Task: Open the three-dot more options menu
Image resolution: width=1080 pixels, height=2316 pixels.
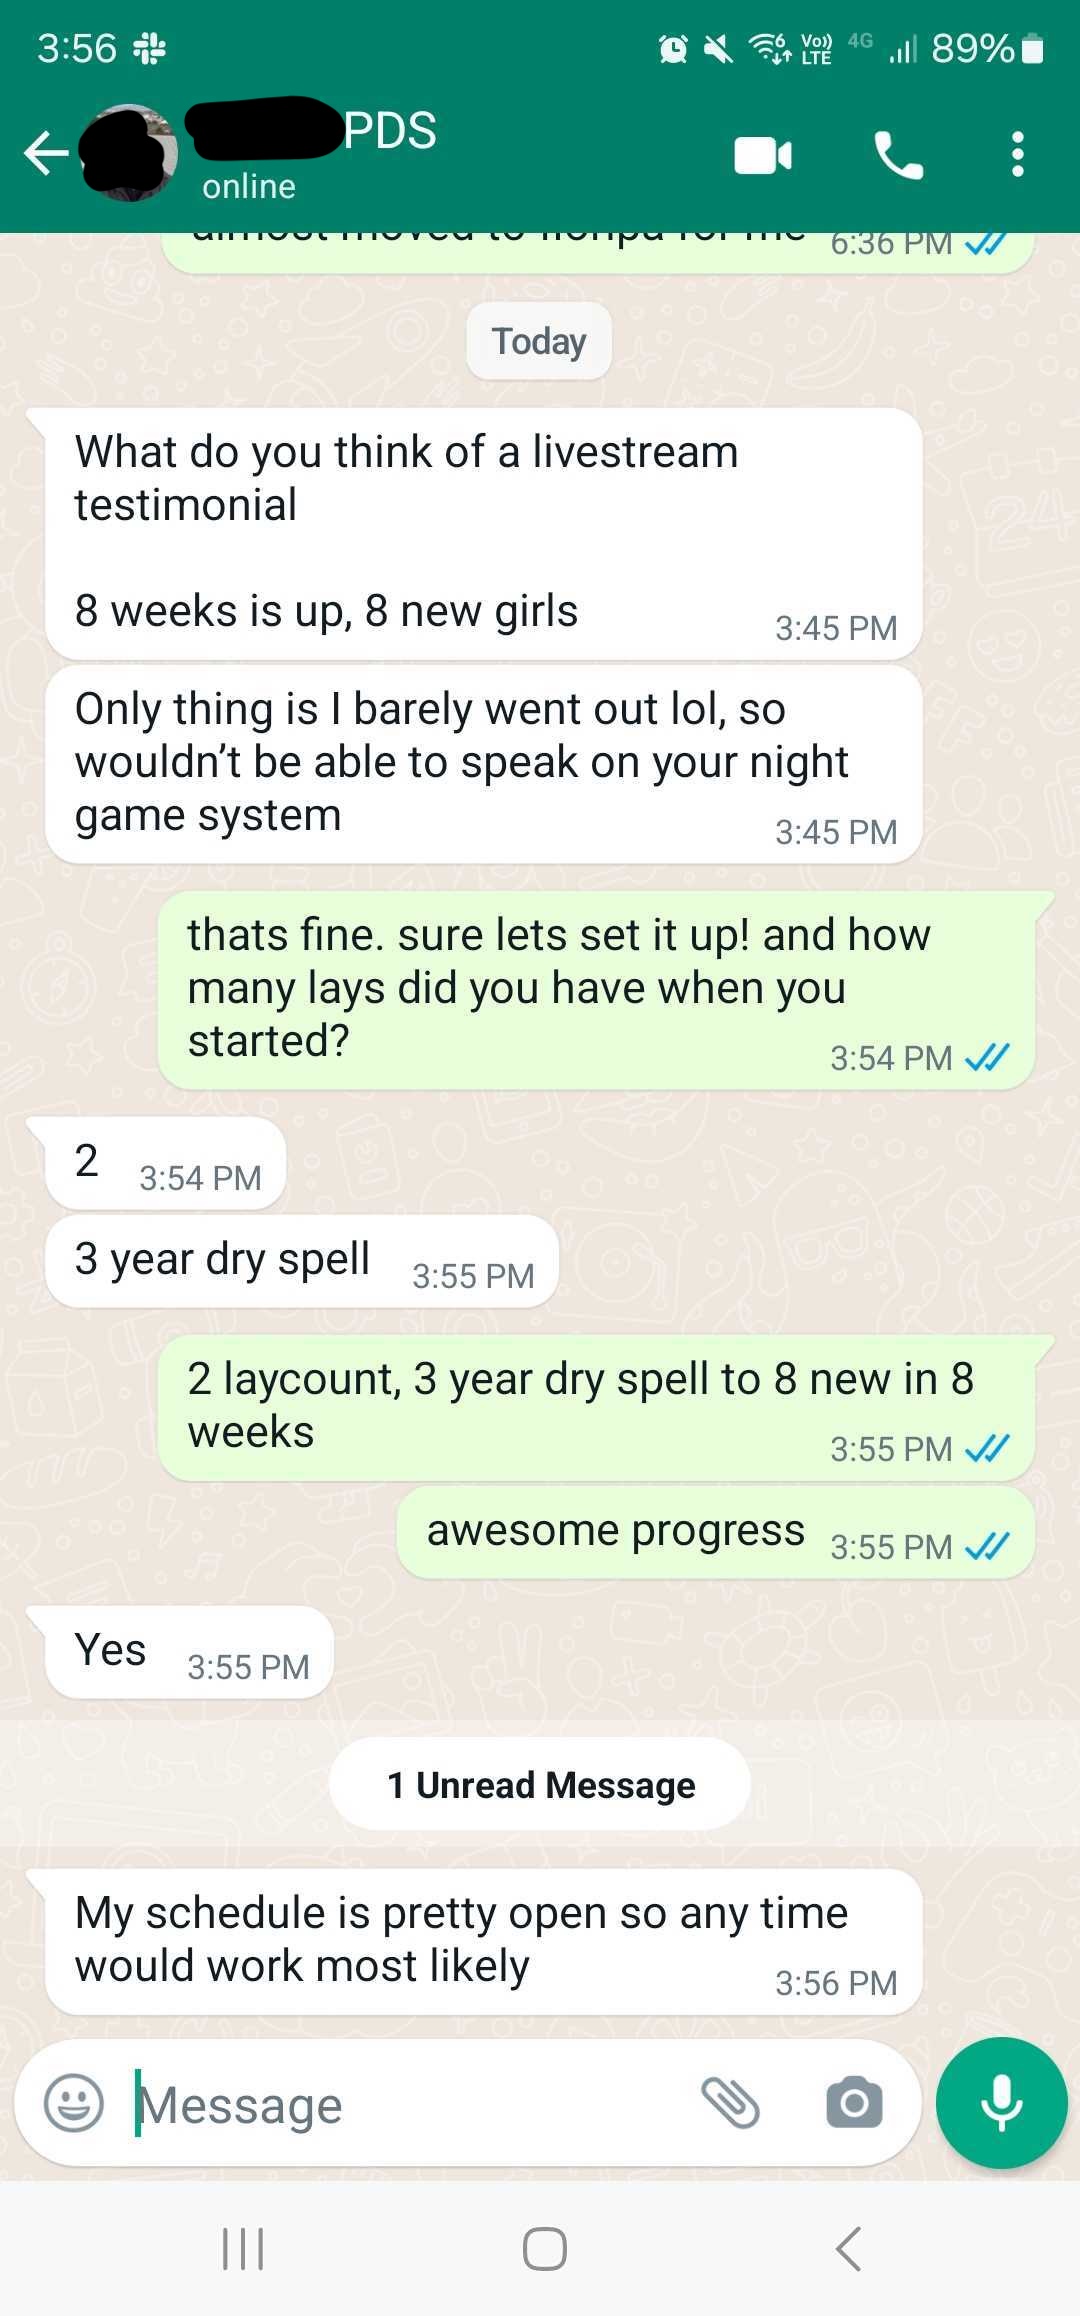Action: (1017, 155)
